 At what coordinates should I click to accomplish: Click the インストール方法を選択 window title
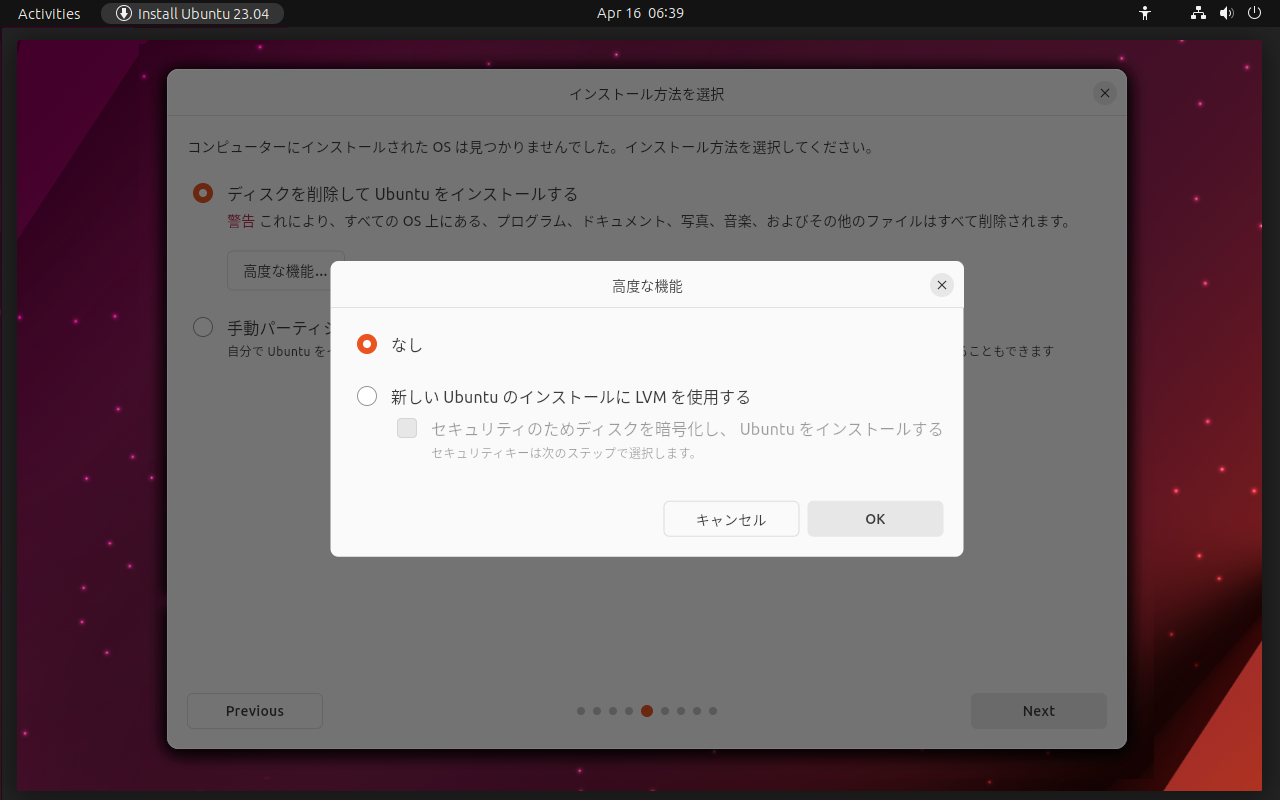(x=647, y=94)
